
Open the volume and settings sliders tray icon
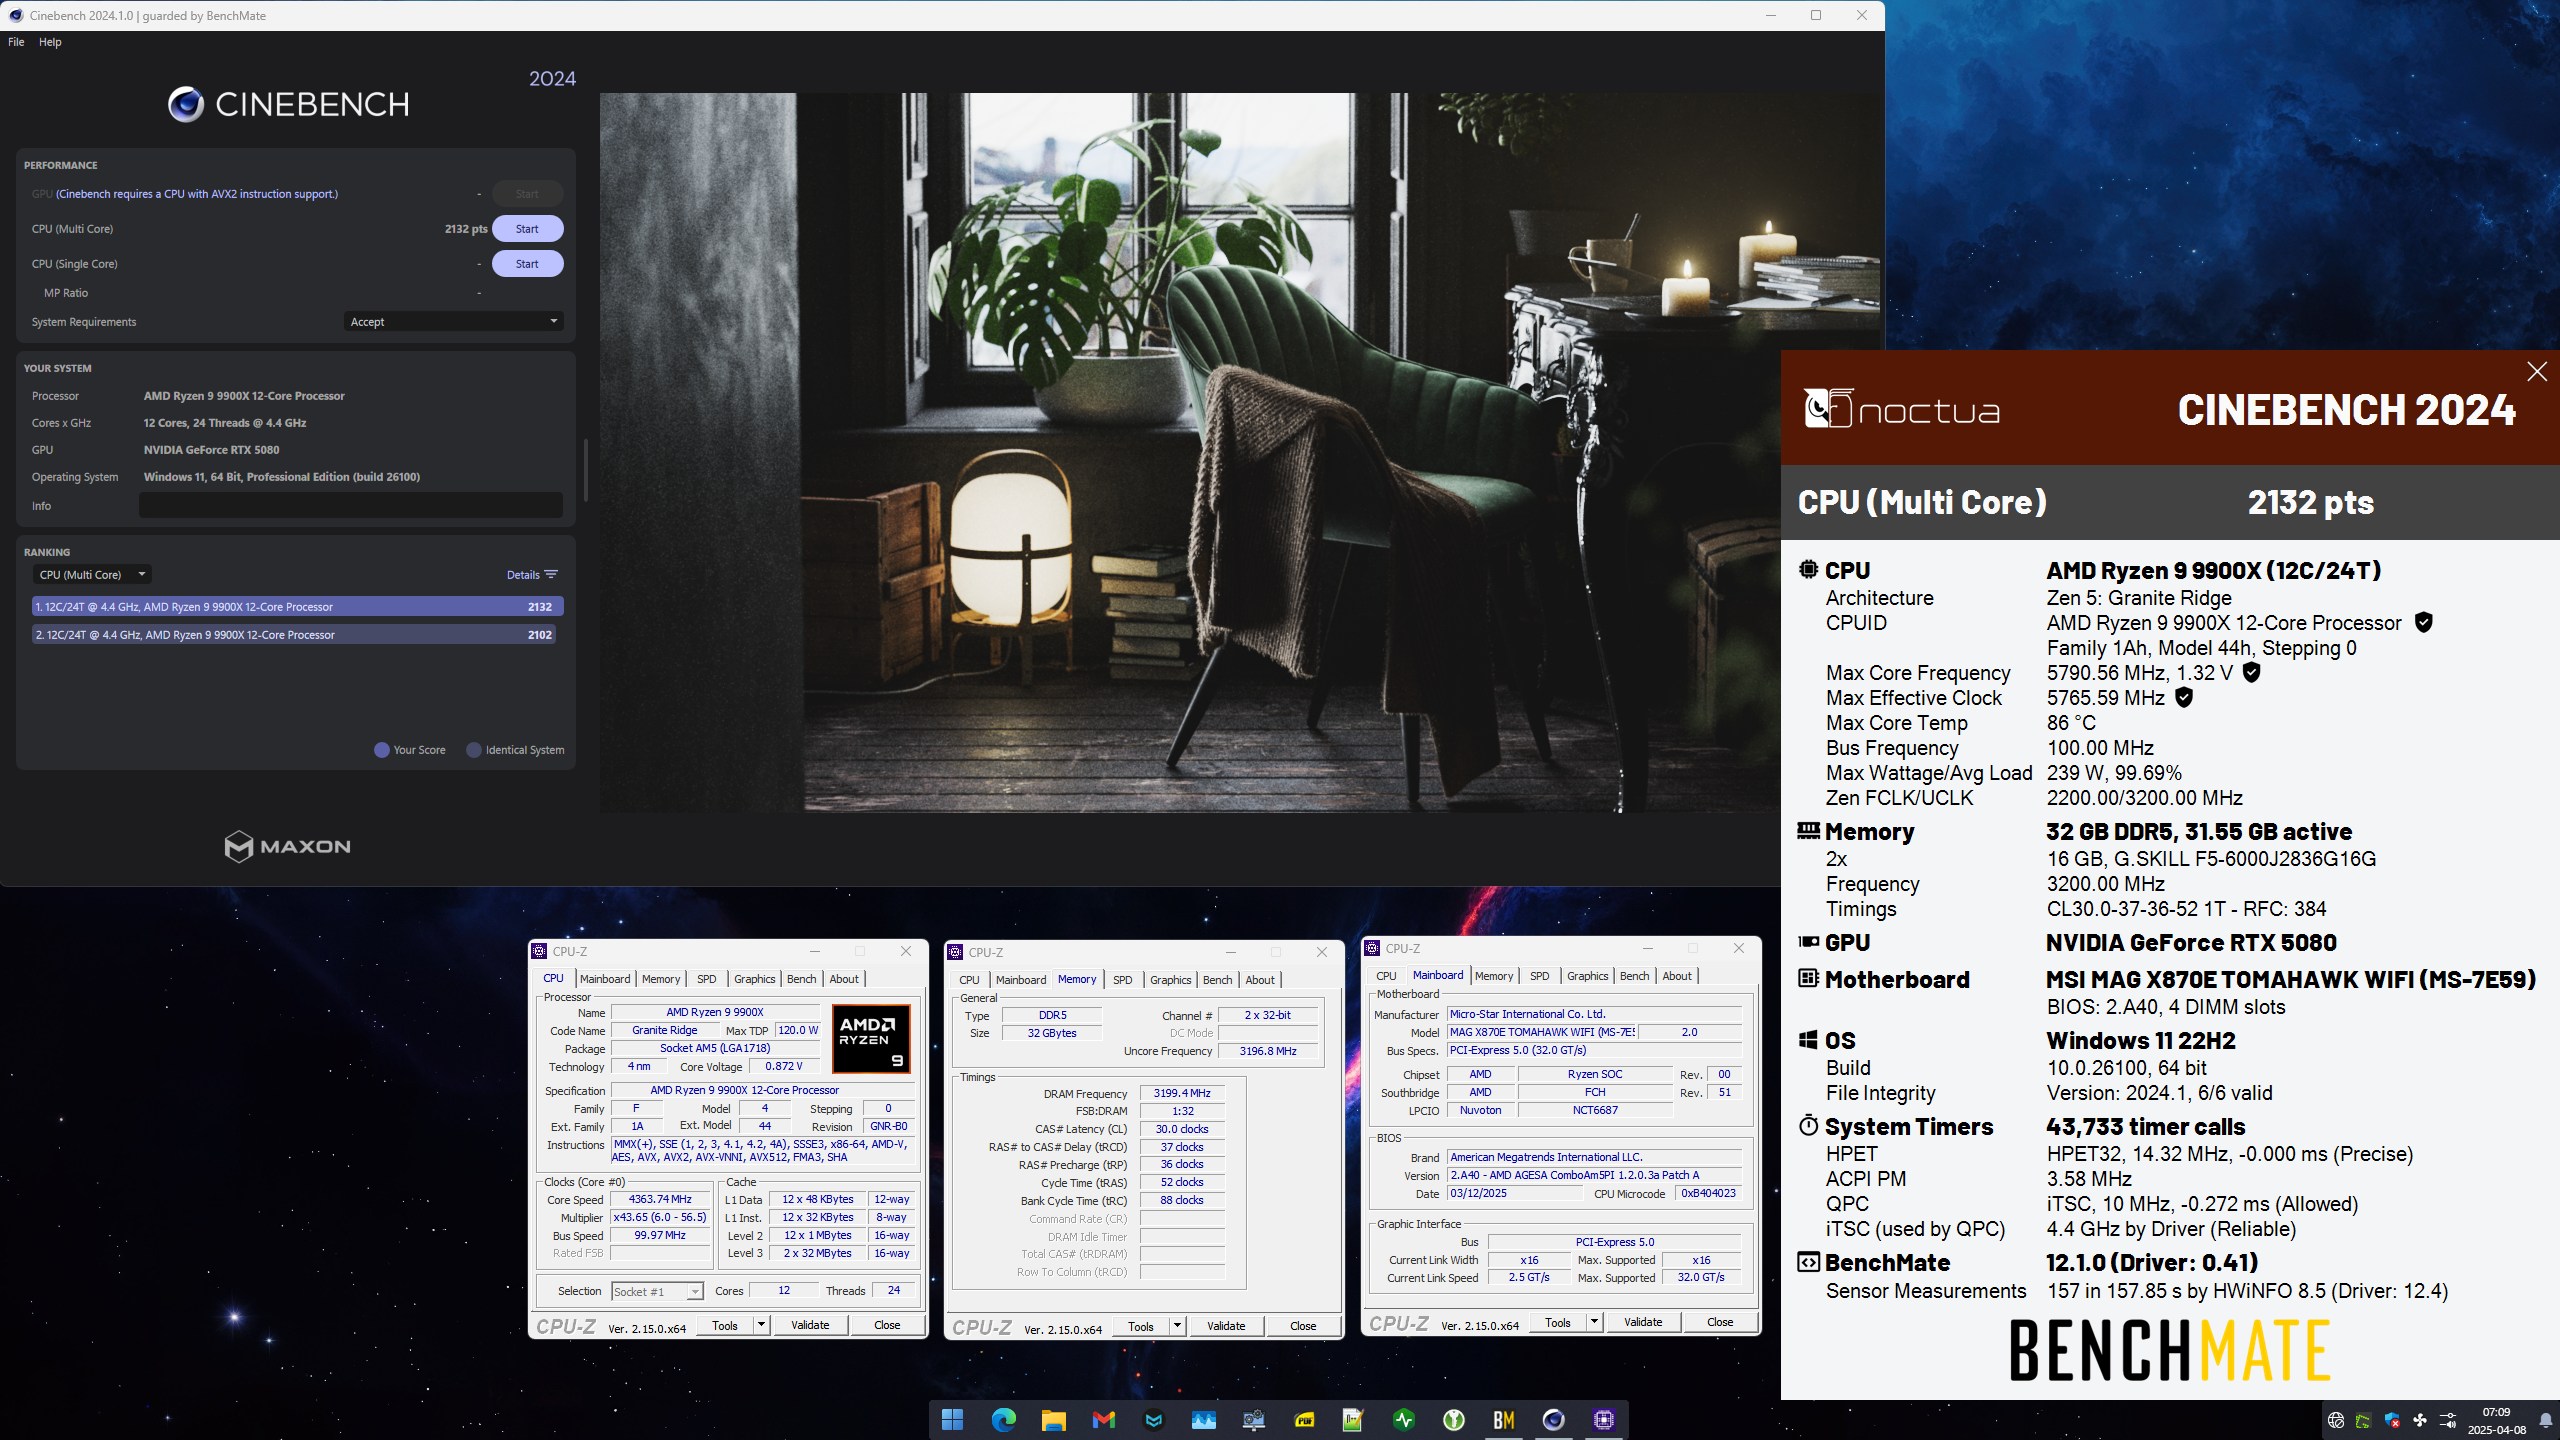pos(2448,1420)
